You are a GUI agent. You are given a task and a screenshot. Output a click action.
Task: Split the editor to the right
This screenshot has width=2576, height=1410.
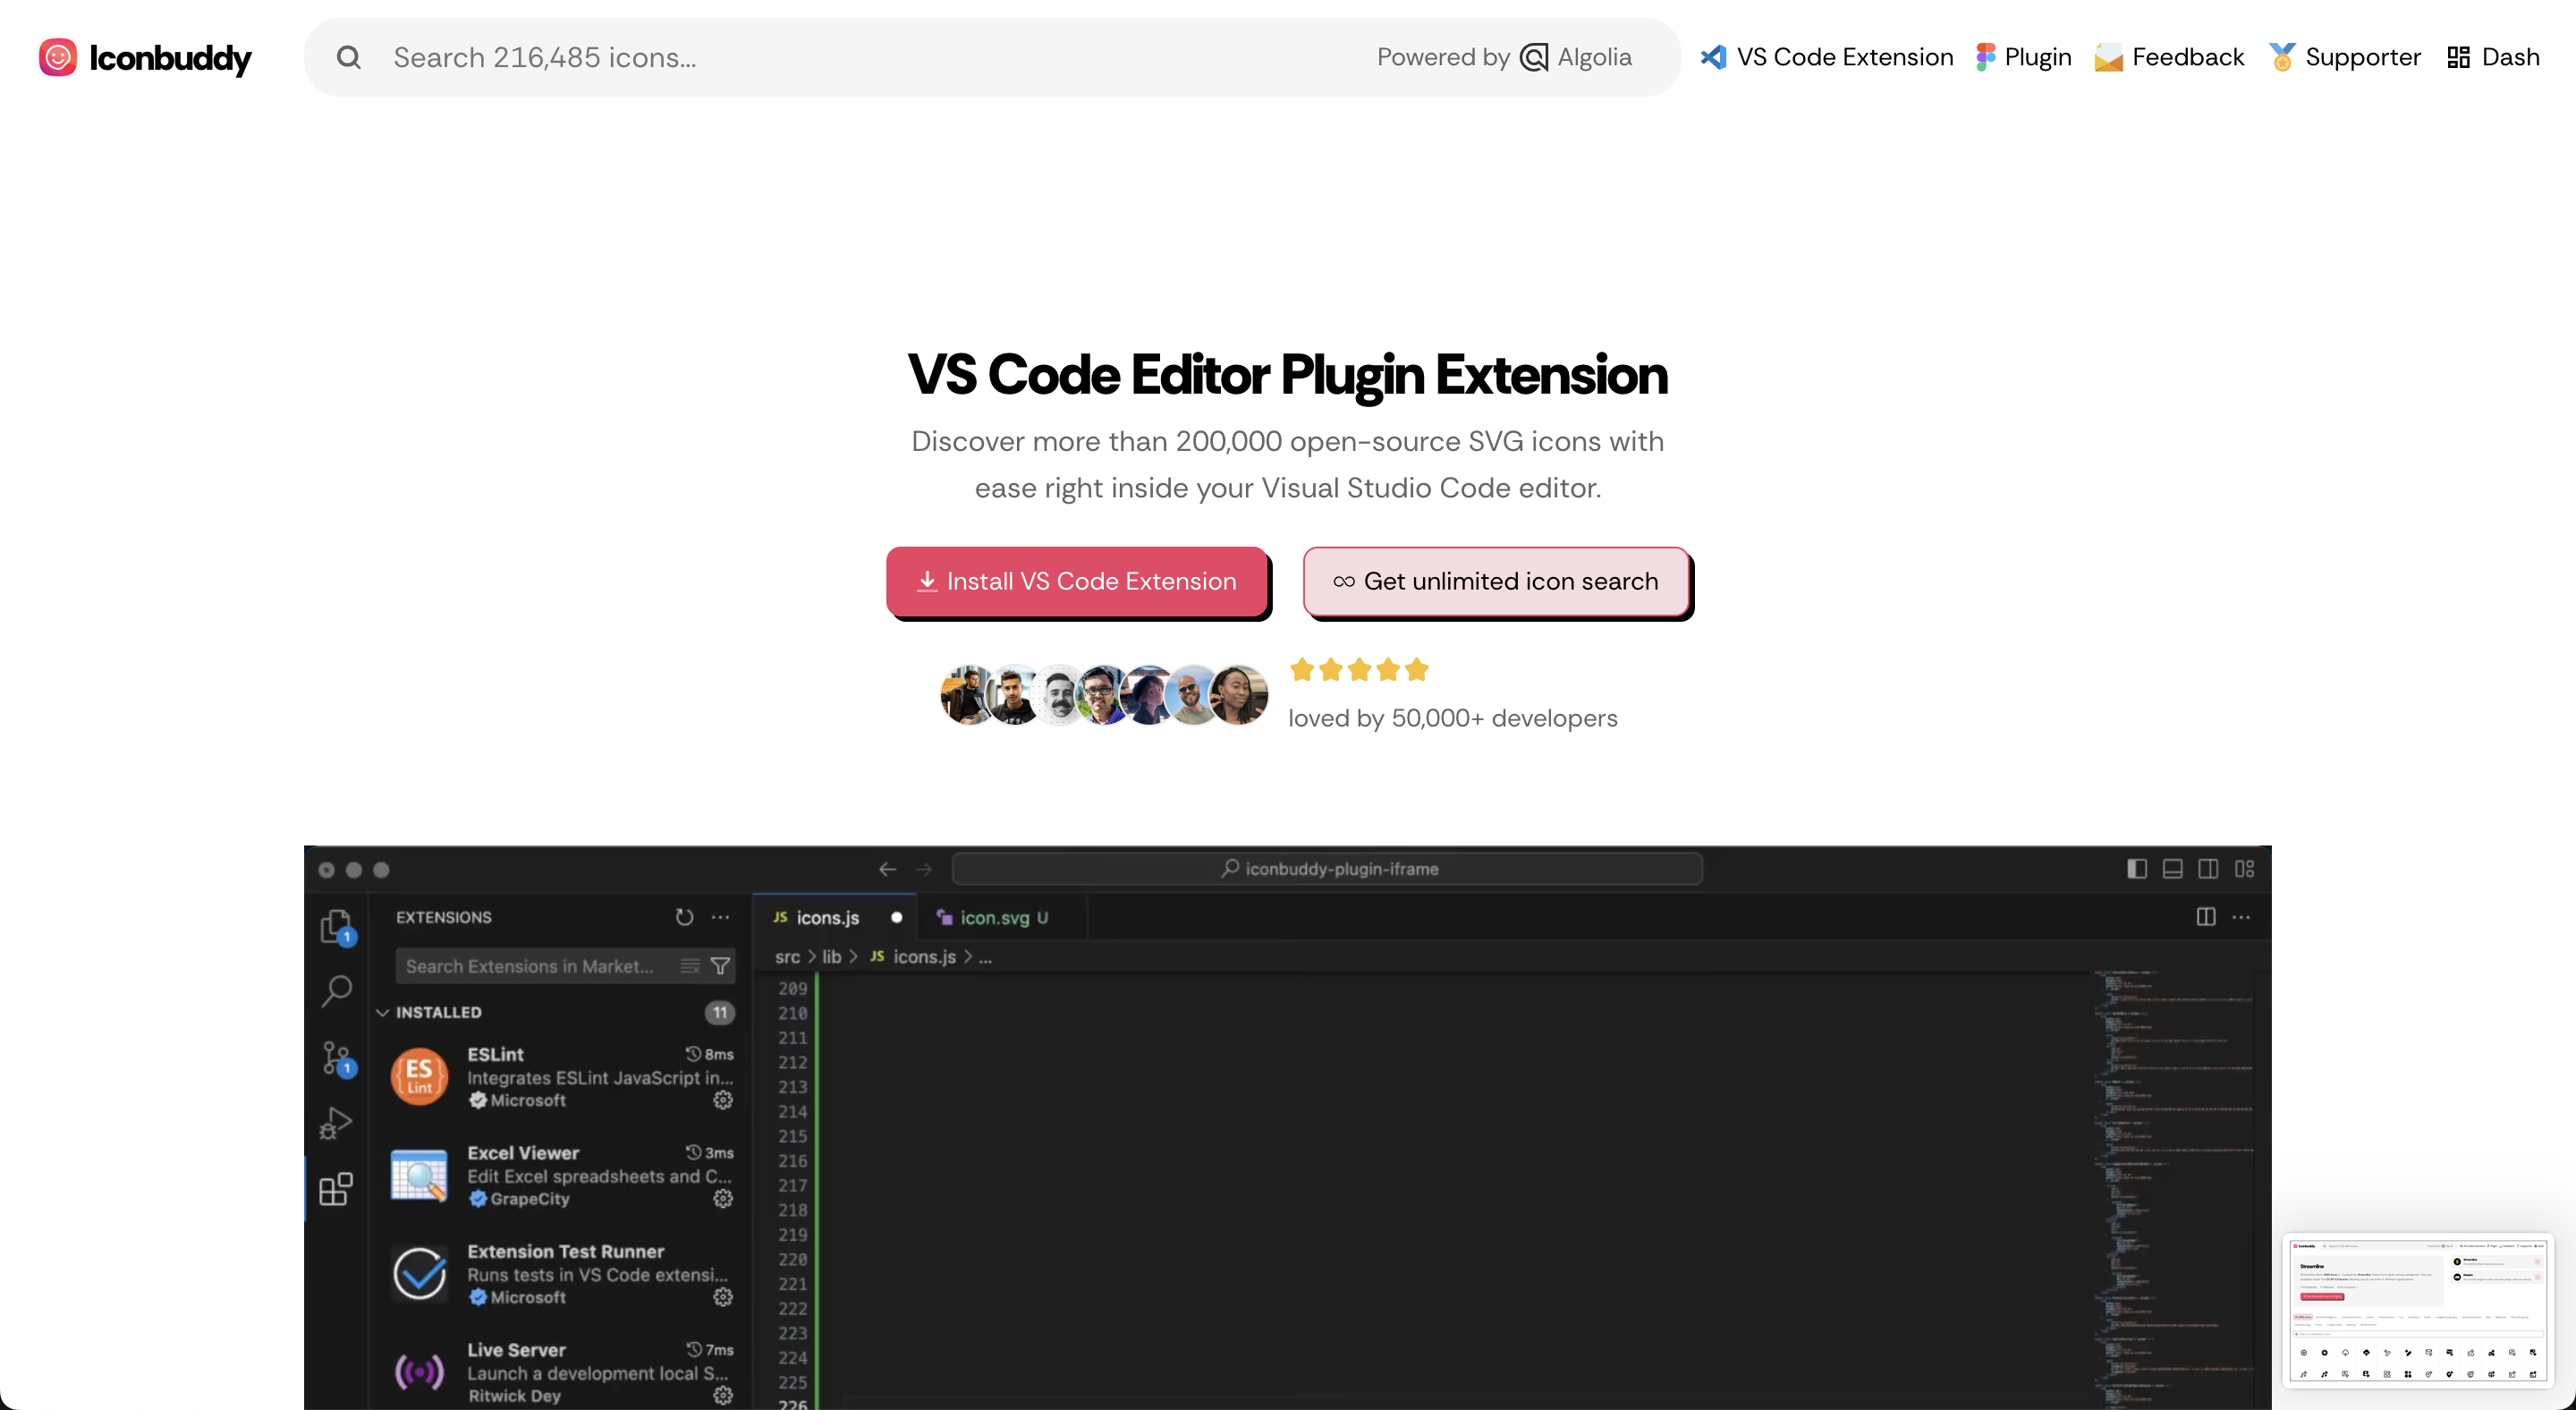click(x=2206, y=916)
